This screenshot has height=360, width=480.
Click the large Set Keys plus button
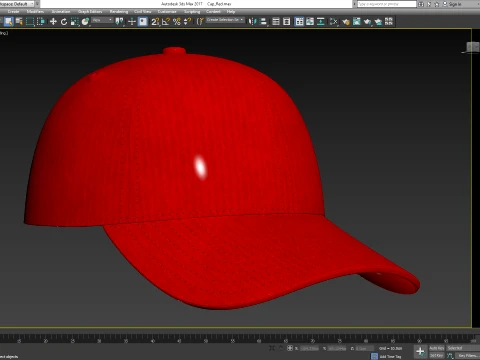[x=420, y=351]
